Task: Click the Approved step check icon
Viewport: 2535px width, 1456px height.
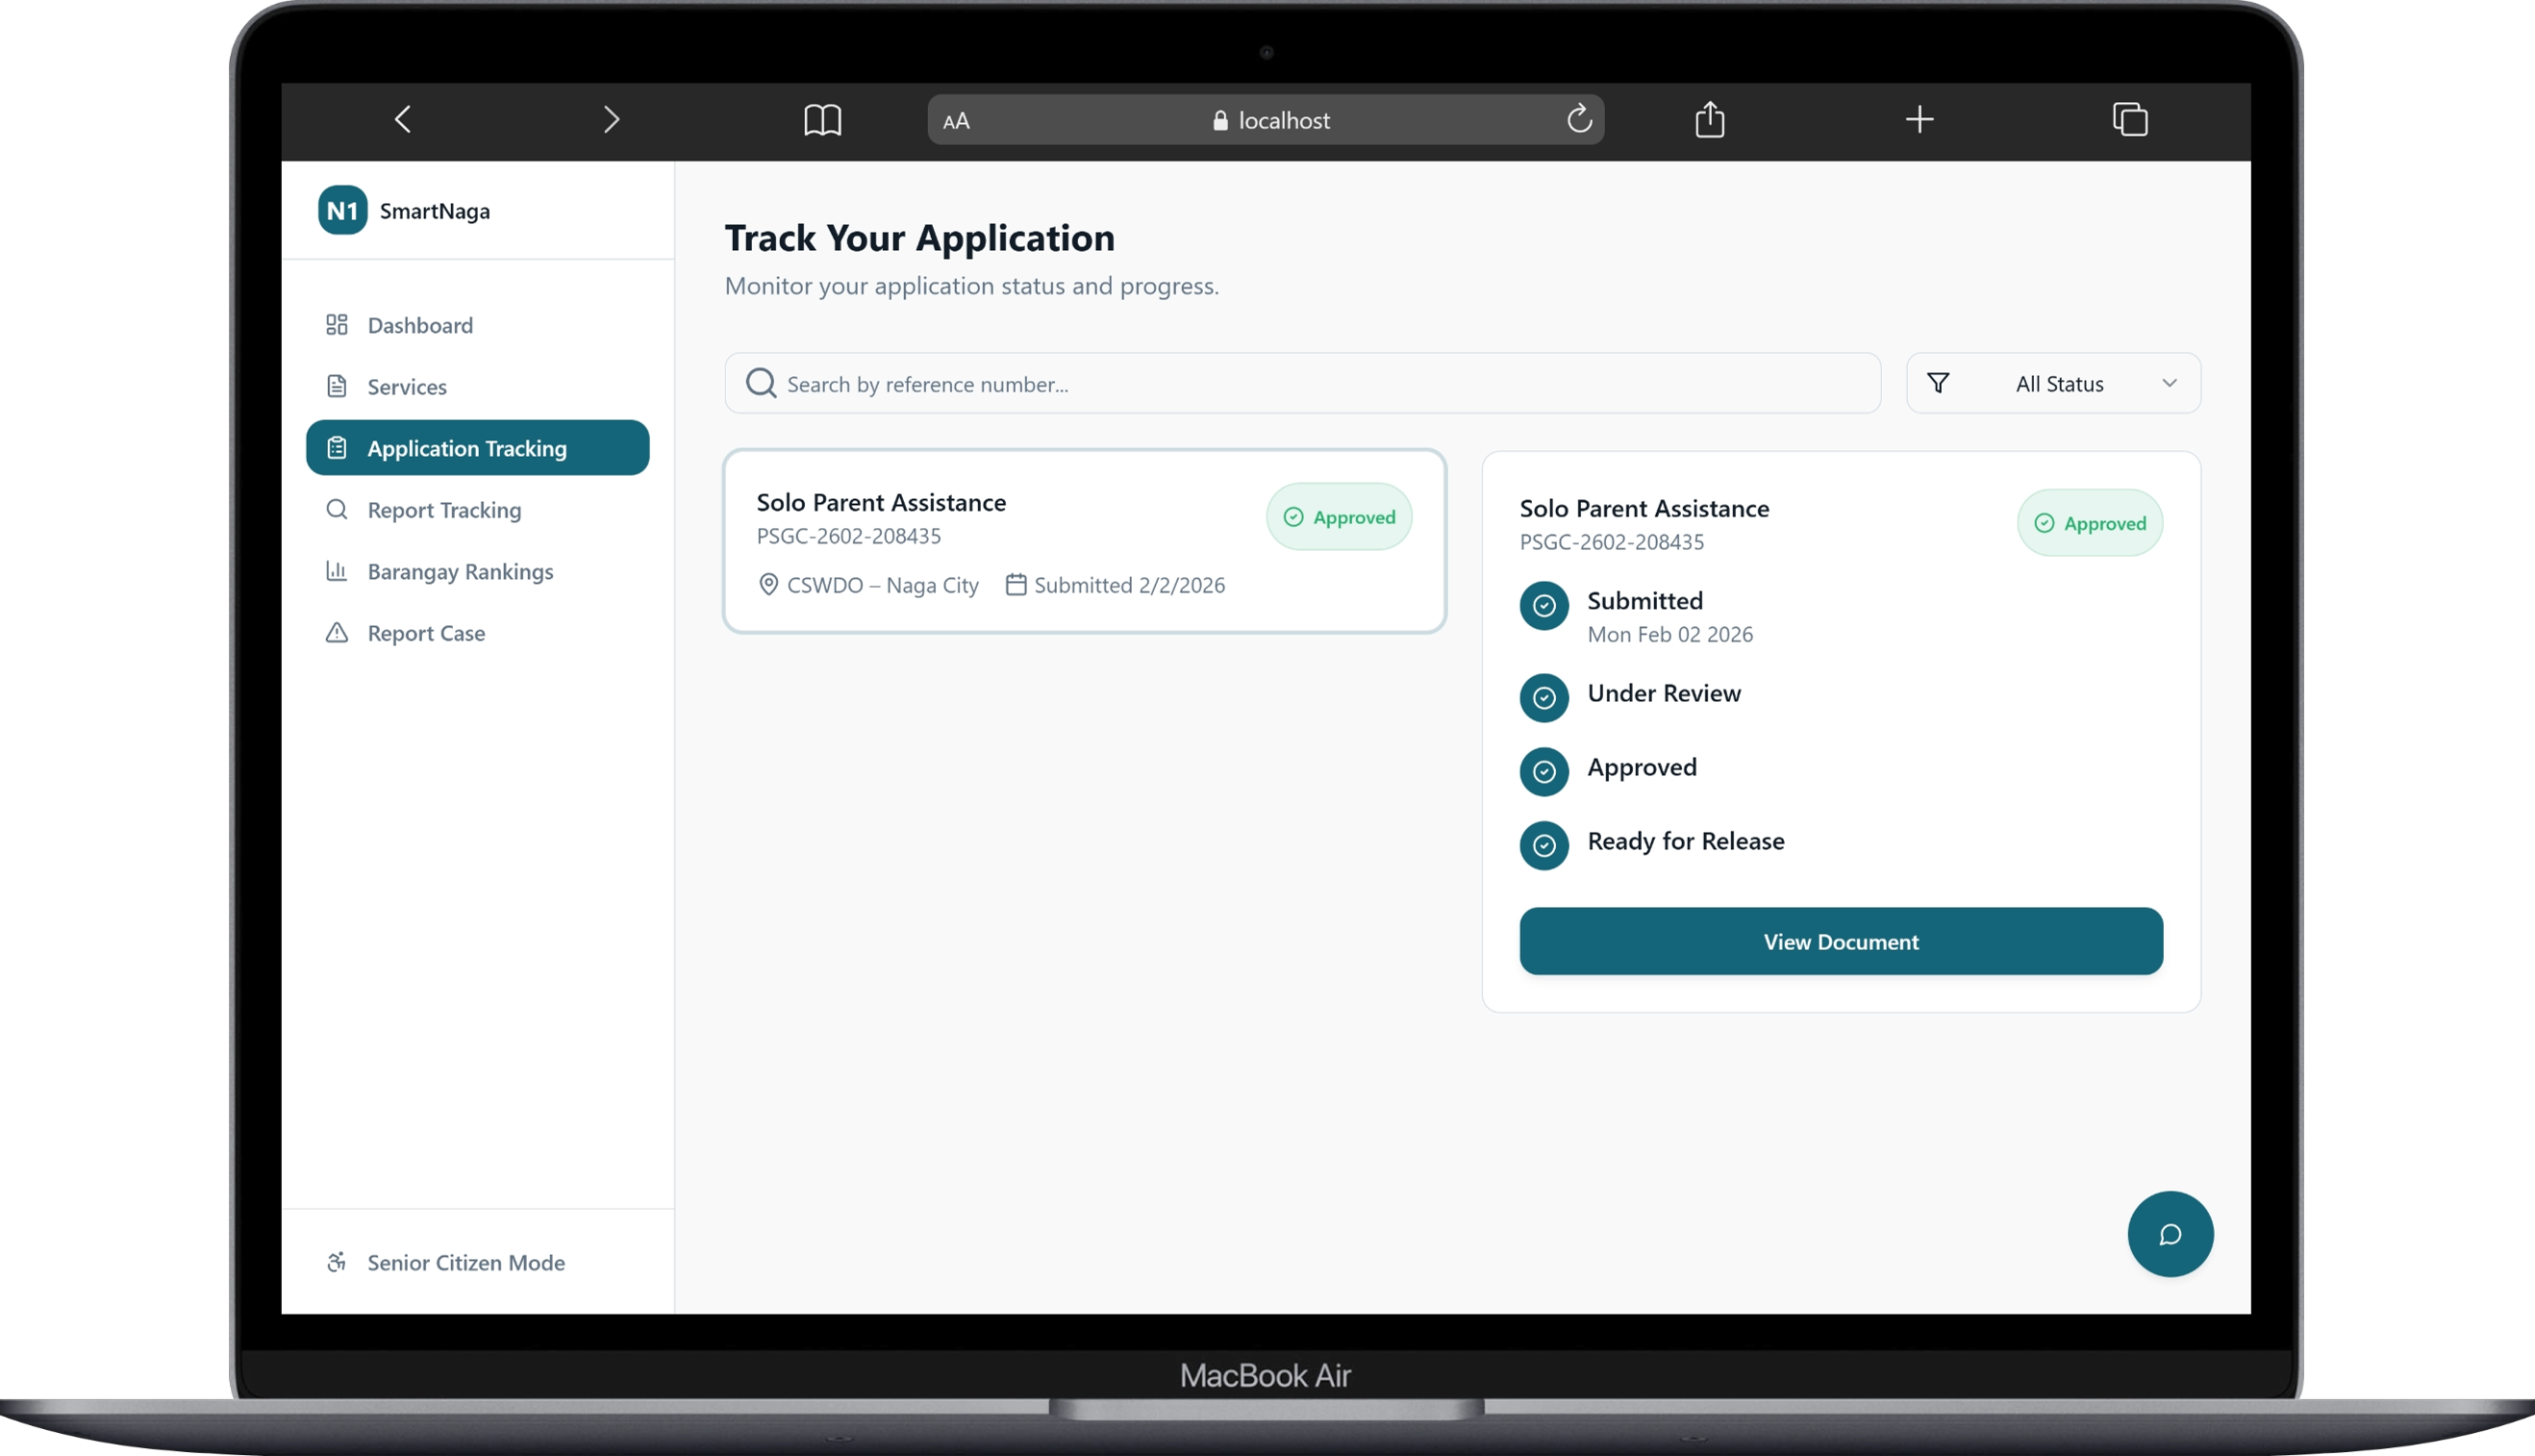Action: (x=1544, y=772)
